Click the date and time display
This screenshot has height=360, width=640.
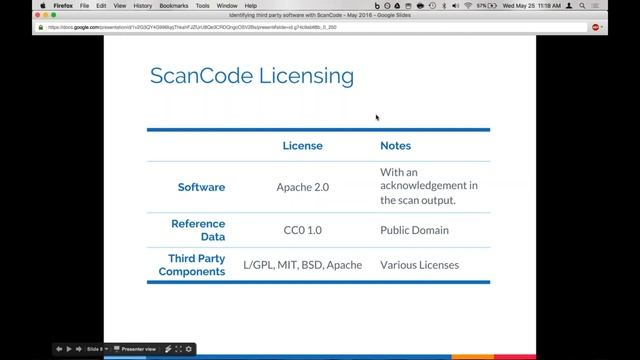[x=532, y=6]
